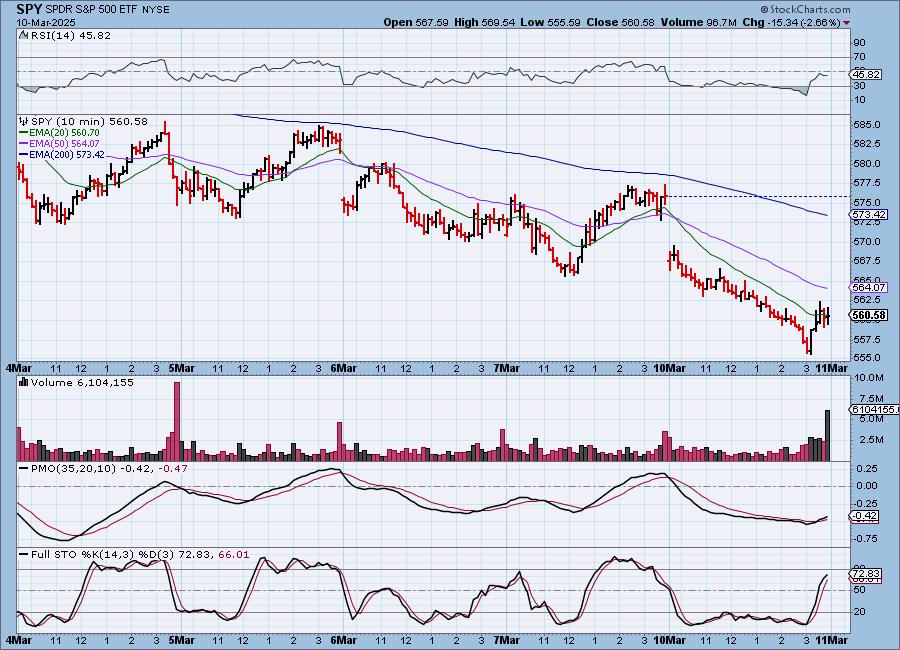The image size is (900, 650).
Task: Click the black Full STO legend line swatch
Action: coord(24,555)
